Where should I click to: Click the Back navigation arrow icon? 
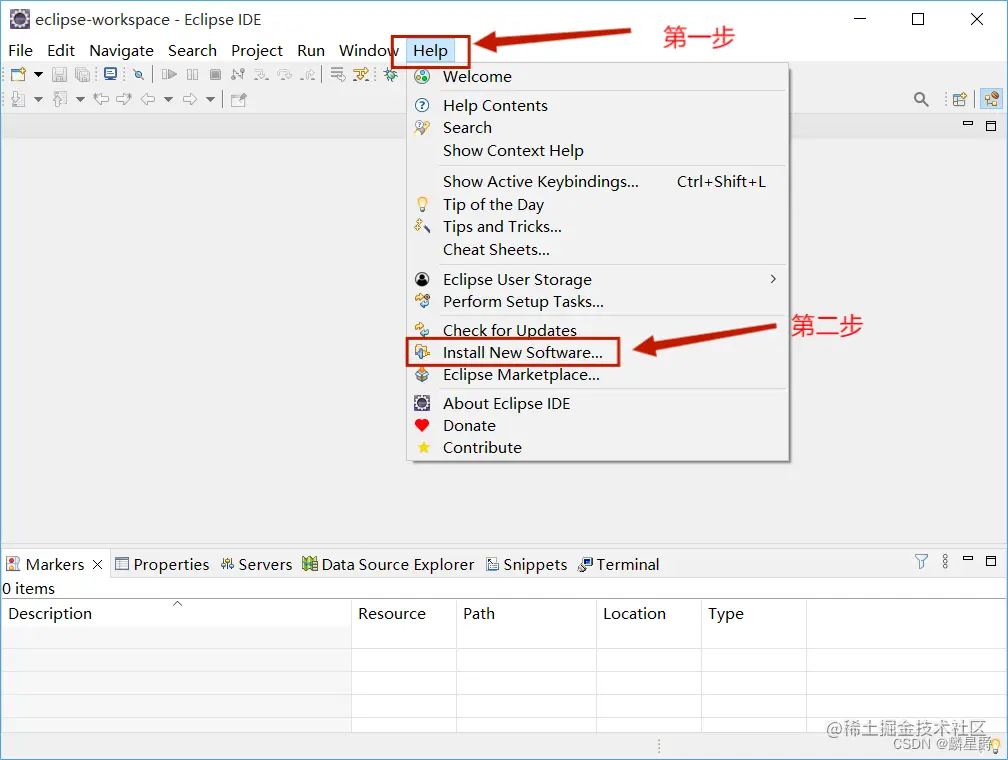pyautogui.click(x=148, y=99)
